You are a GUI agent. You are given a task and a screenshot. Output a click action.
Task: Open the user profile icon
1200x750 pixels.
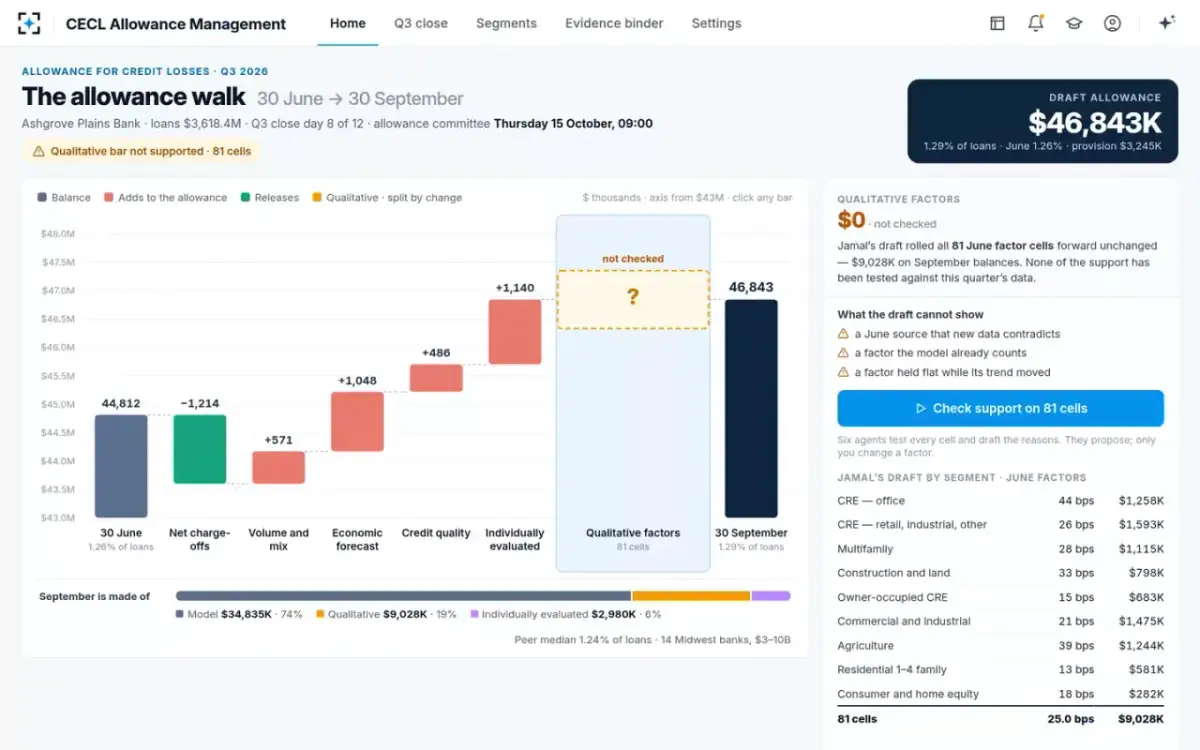[1112, 23]
